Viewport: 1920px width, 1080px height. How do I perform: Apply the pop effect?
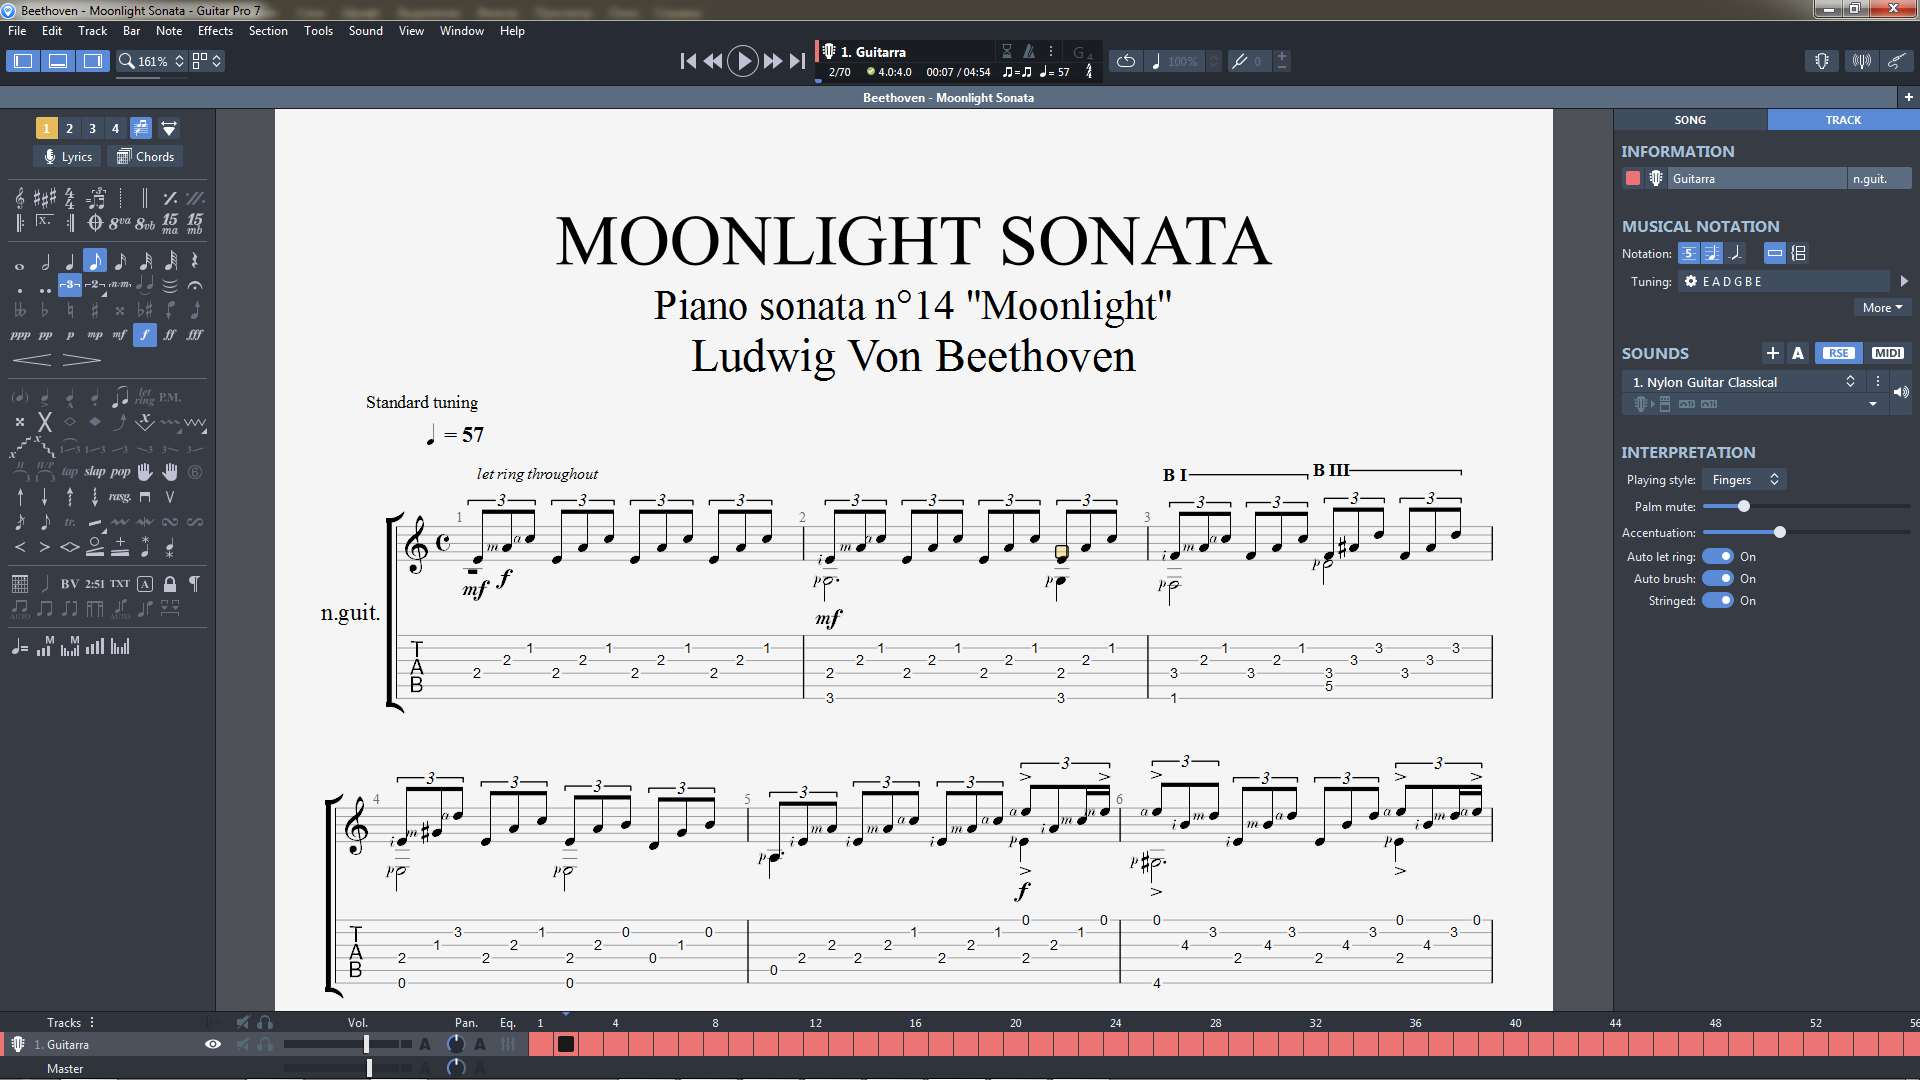[120, 472]
